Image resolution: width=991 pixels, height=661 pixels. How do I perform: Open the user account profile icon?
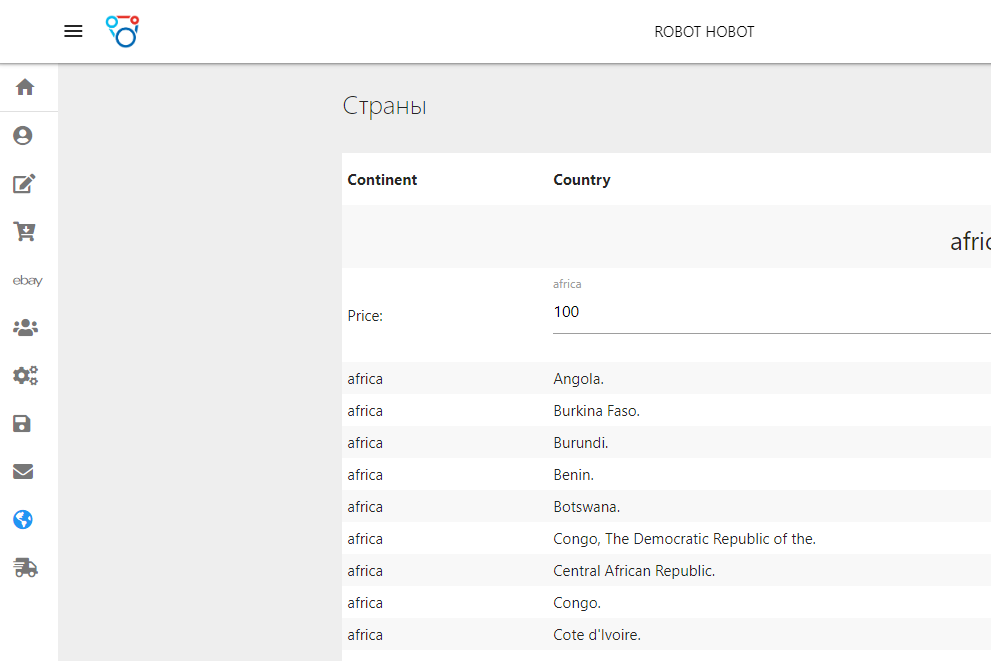pos(24,135)
